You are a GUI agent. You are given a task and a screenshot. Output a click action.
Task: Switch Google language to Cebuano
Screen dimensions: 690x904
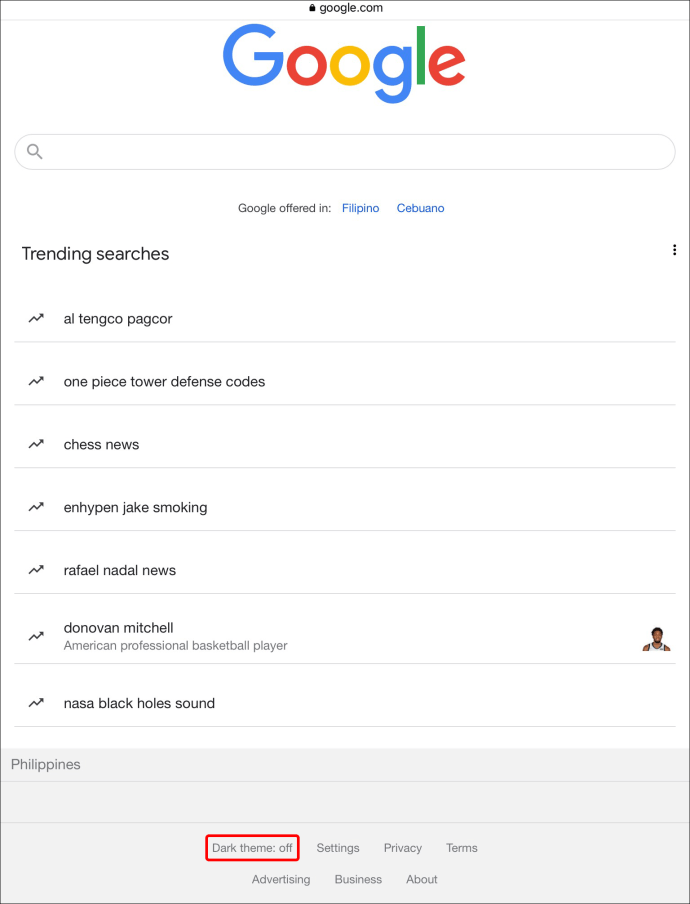(420, 208)
